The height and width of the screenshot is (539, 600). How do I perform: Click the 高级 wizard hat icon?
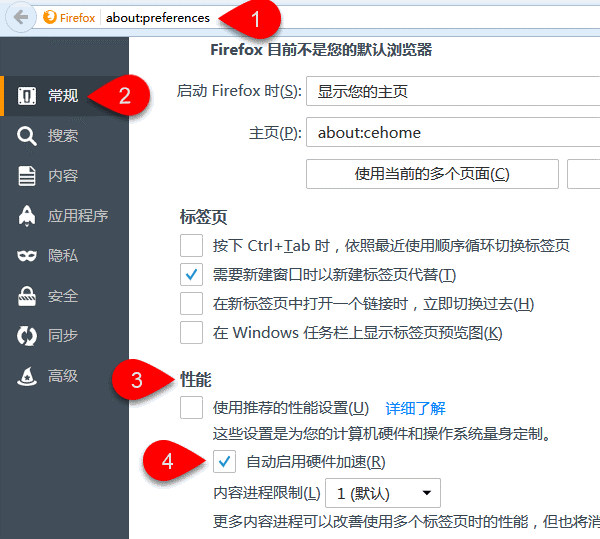click(x=27, y=376)
